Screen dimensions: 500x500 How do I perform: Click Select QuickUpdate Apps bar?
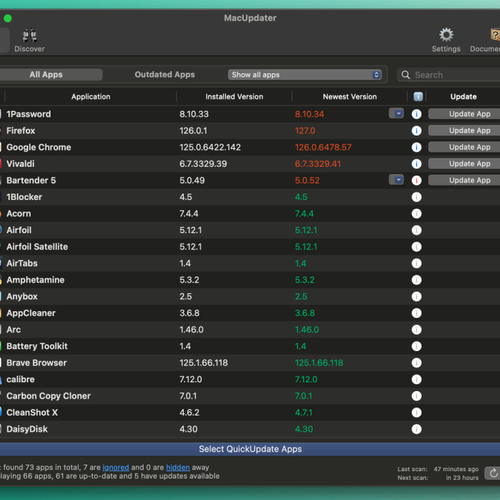coord(250,449)
